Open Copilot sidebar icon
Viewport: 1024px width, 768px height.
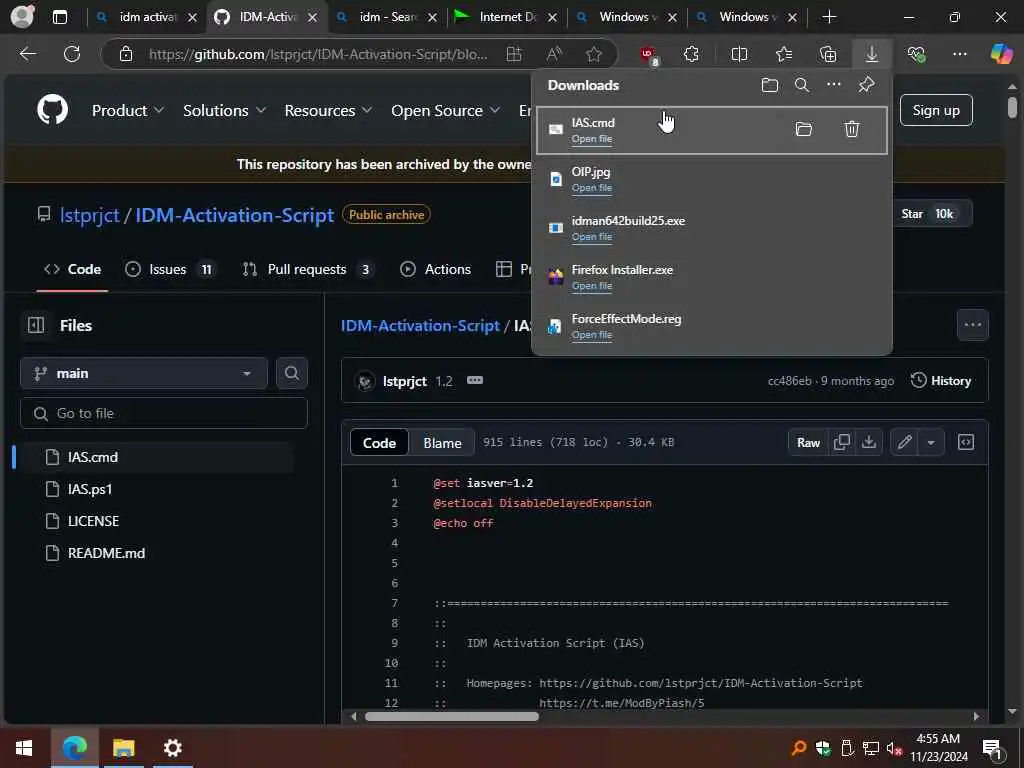1001,54
